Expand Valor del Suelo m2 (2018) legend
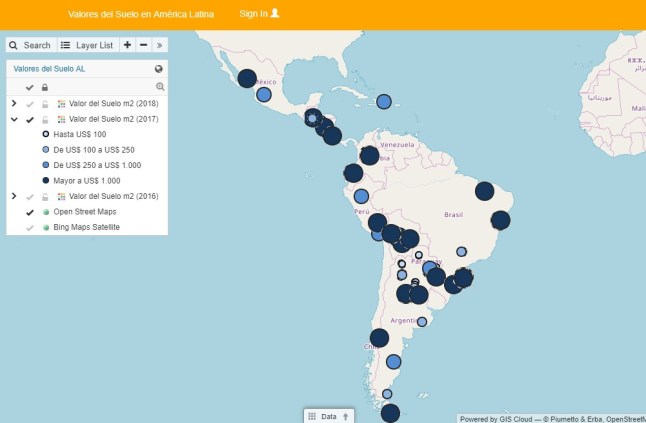Image resolution: width=646 pixels, height=423 pixels. [x=14, y=104]
